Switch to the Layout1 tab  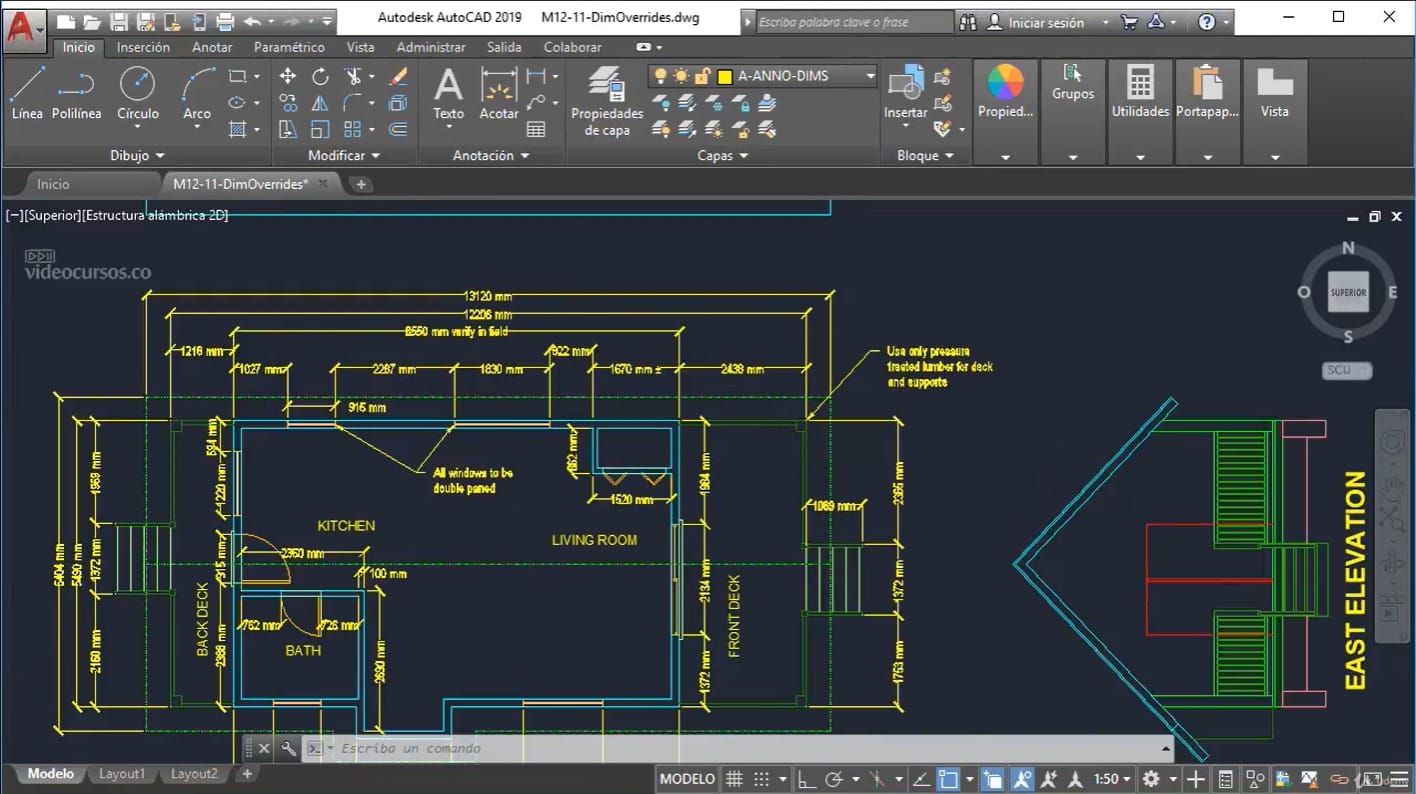(x=121, y=773)
